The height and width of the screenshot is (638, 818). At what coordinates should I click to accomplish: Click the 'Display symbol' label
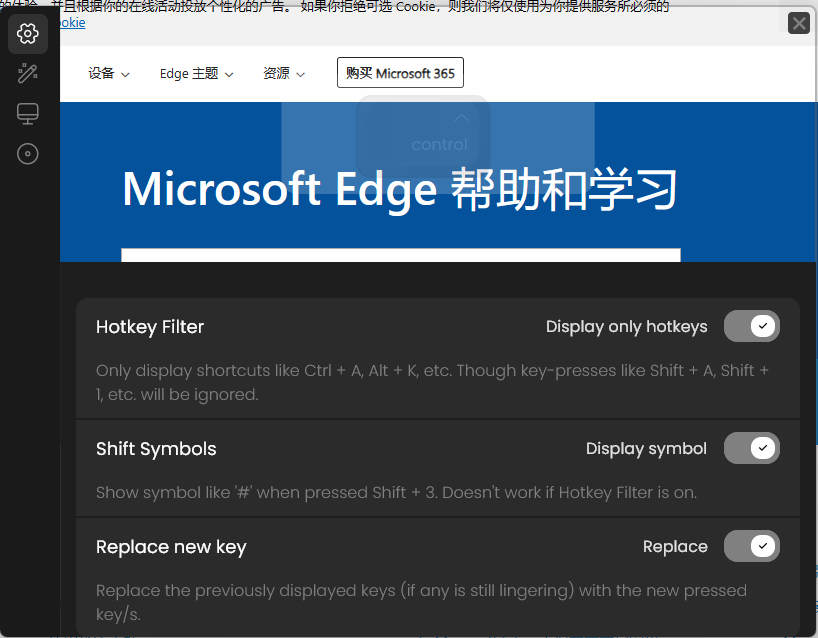coord(646,449)
